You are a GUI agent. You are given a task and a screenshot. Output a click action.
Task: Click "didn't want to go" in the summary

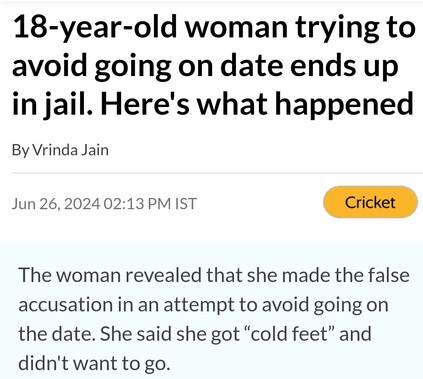92,363
